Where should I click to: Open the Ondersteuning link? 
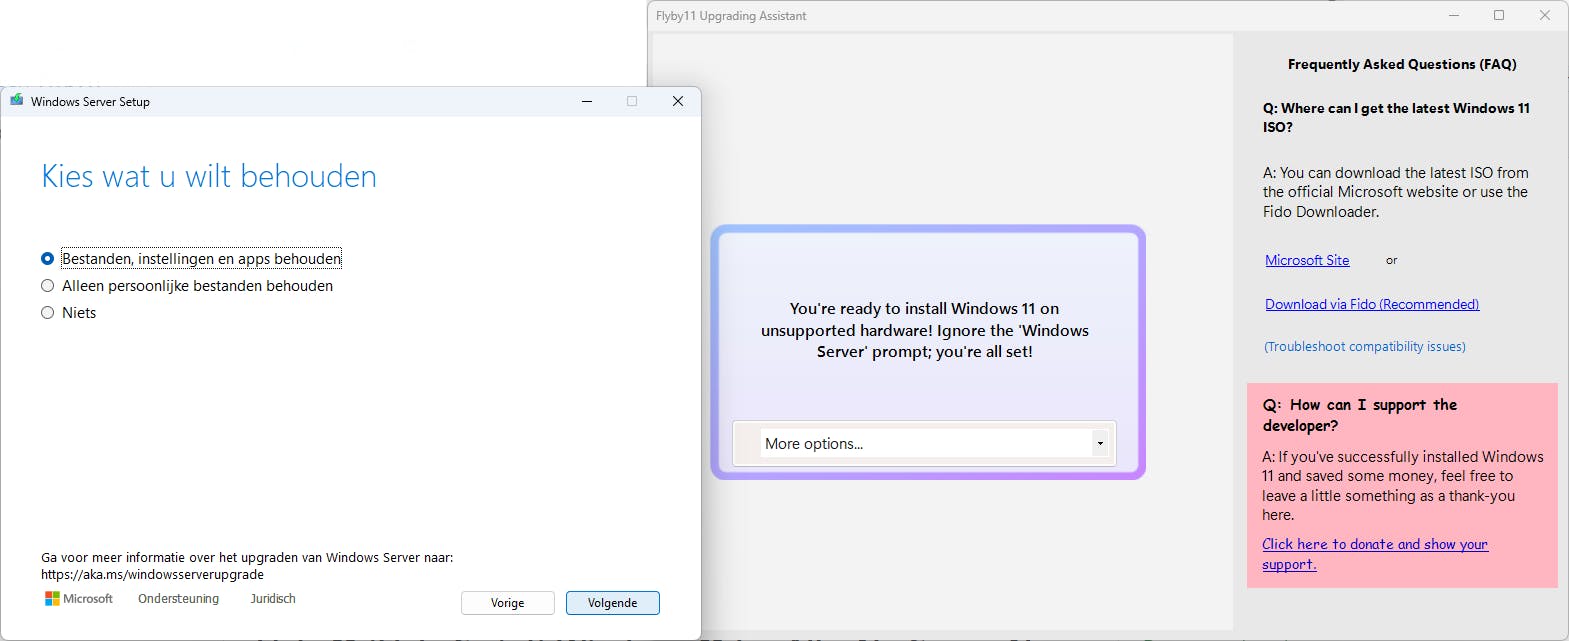[x=178, y=598]
